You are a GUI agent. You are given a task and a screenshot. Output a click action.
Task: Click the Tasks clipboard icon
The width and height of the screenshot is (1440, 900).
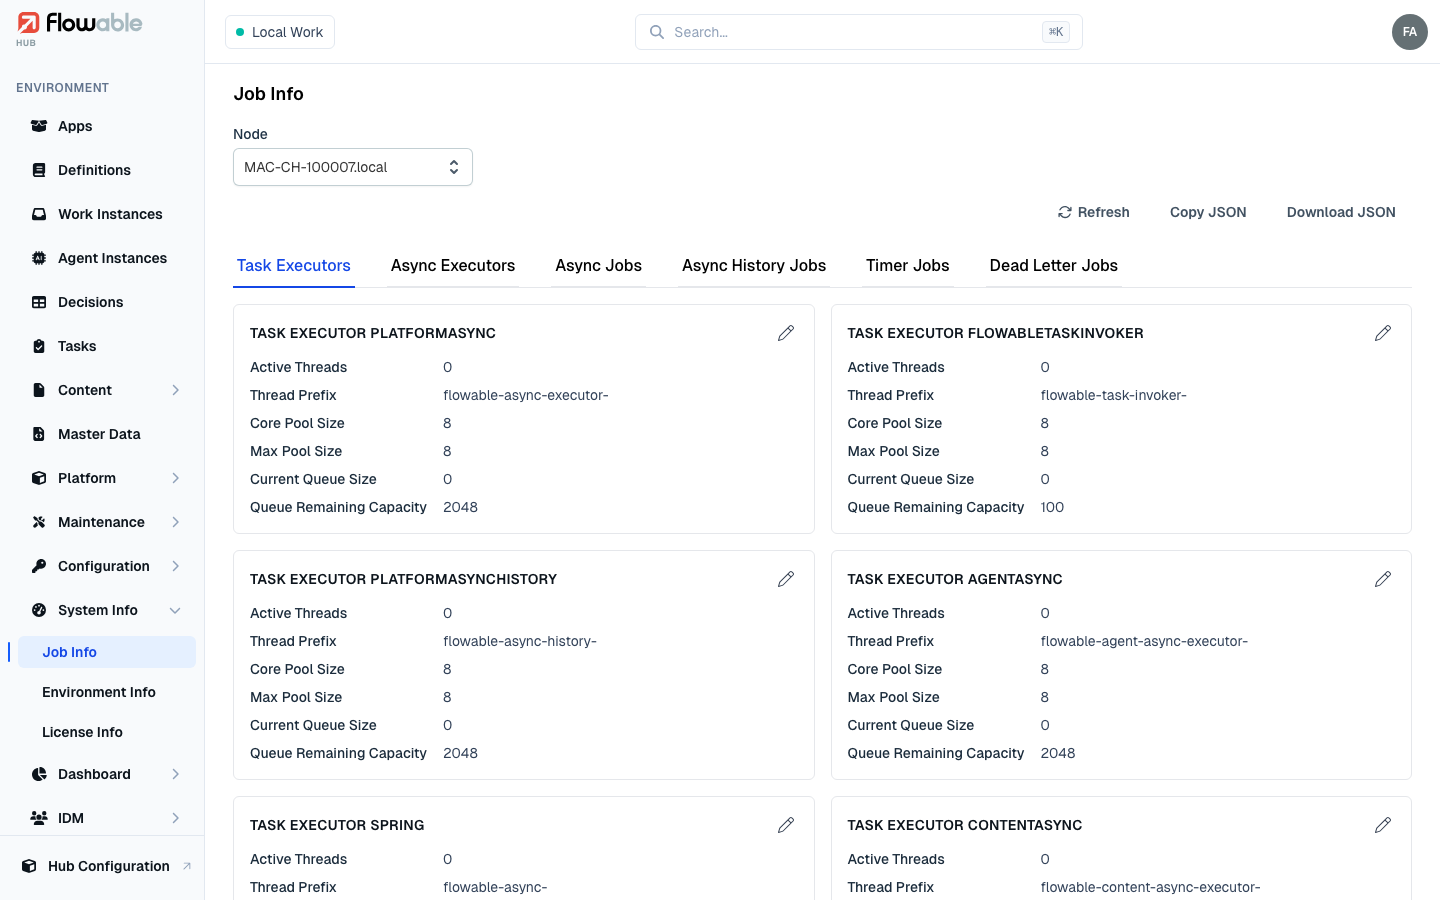(x=39, y=346)
